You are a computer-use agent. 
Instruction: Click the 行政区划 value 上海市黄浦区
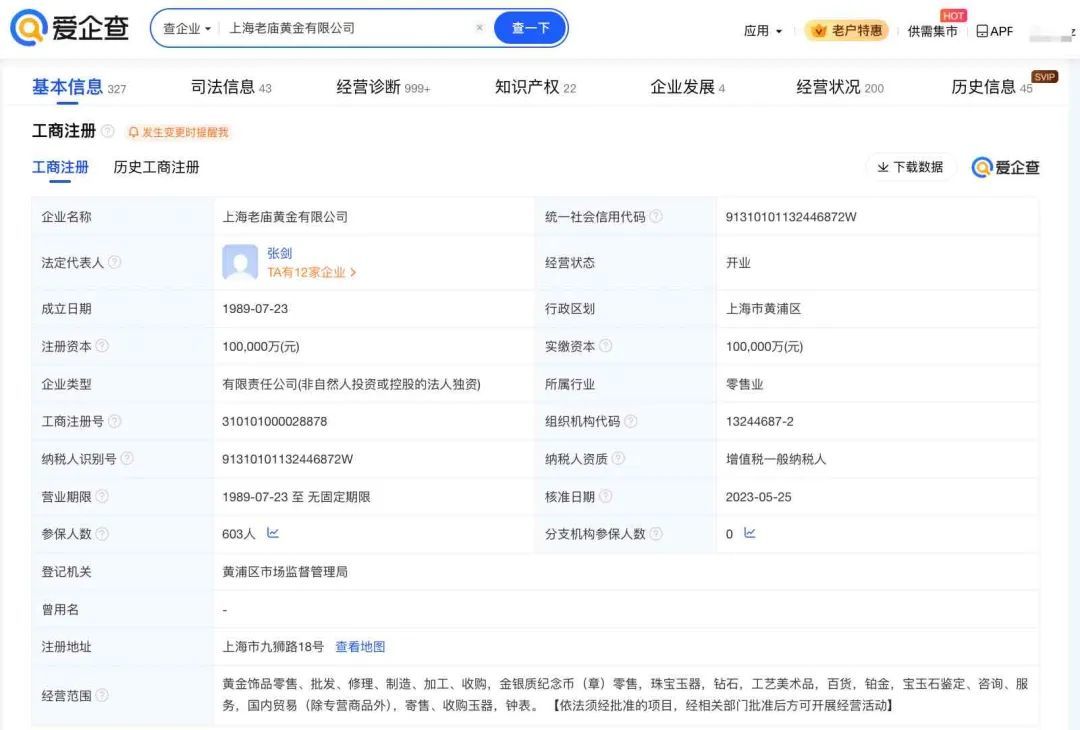(x=763, y=309)
